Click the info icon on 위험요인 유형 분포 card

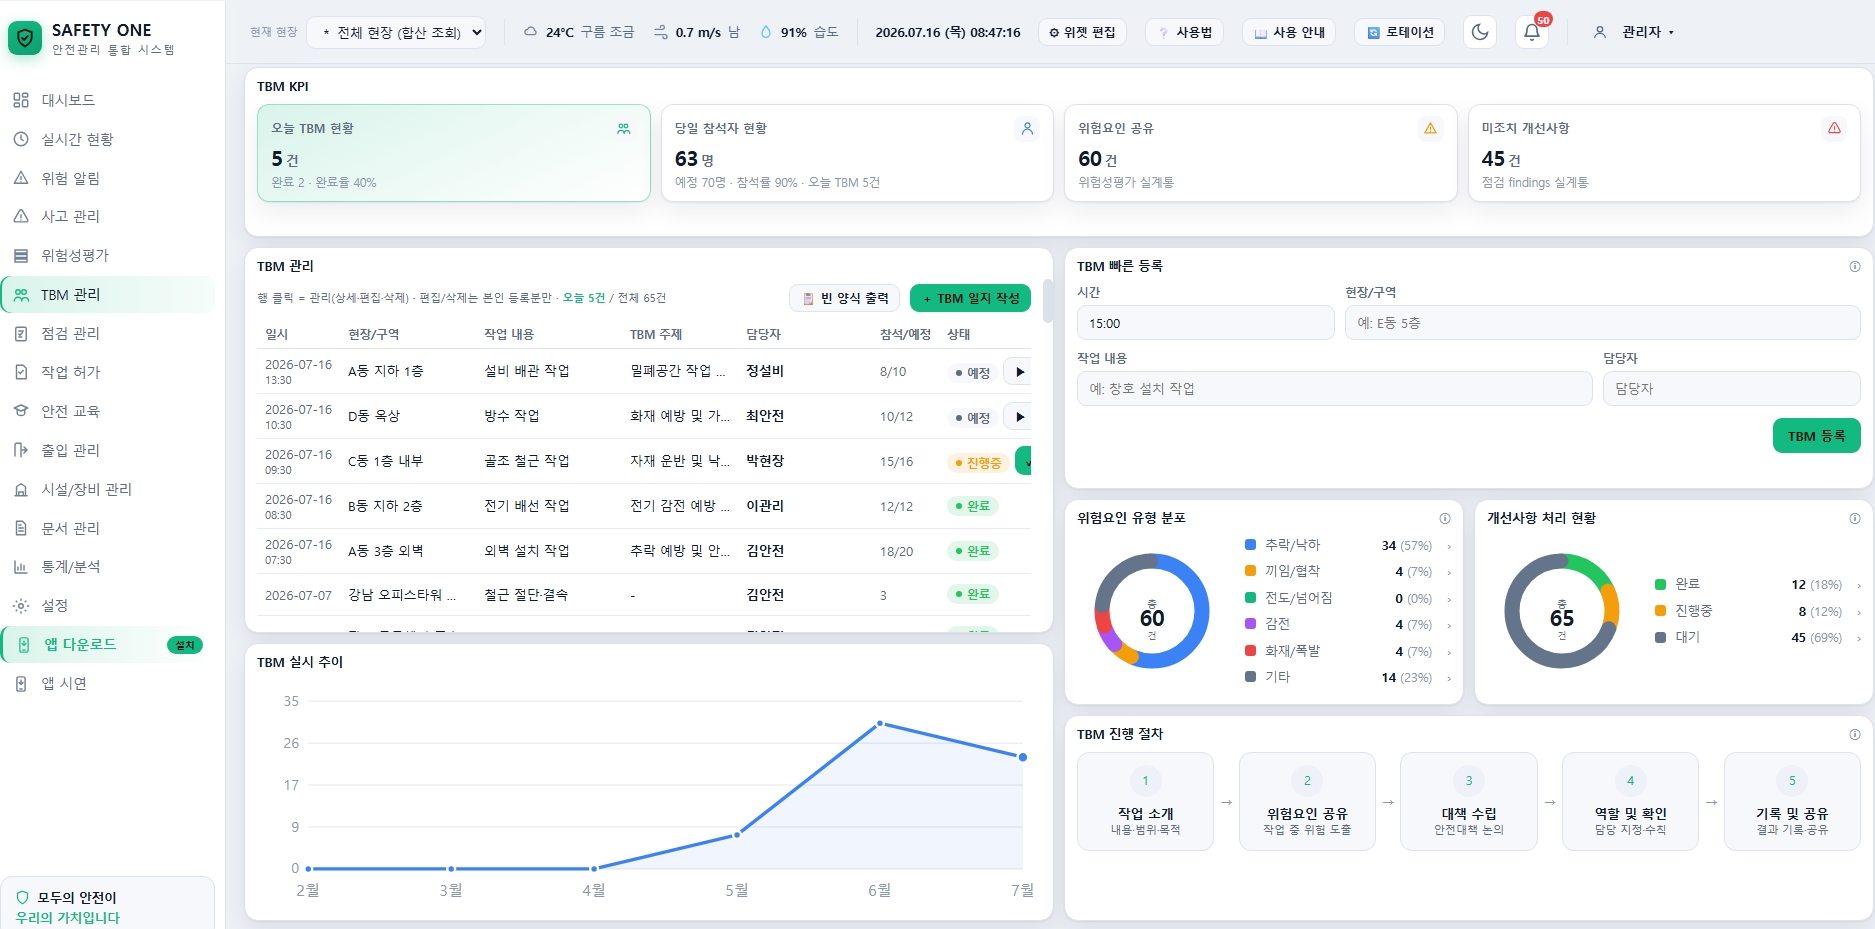[1445, 518]
